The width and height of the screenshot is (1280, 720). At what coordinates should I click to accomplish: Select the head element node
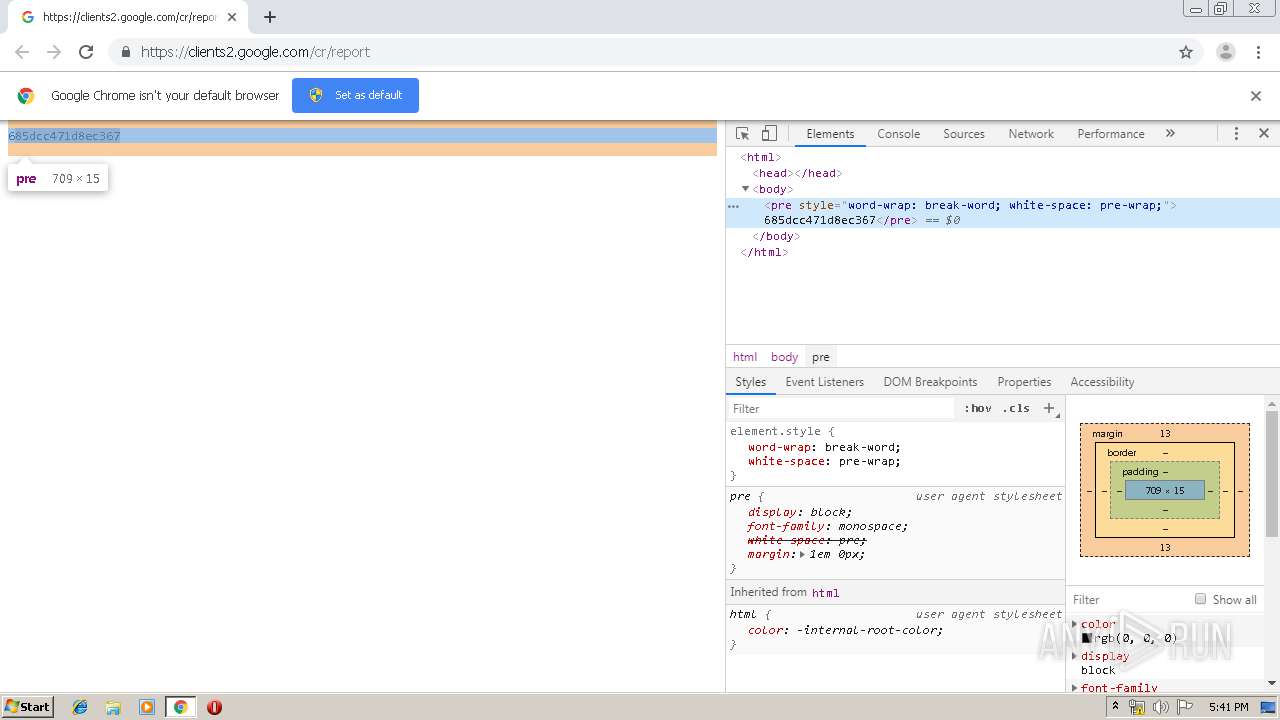click(x=798, y=173)
